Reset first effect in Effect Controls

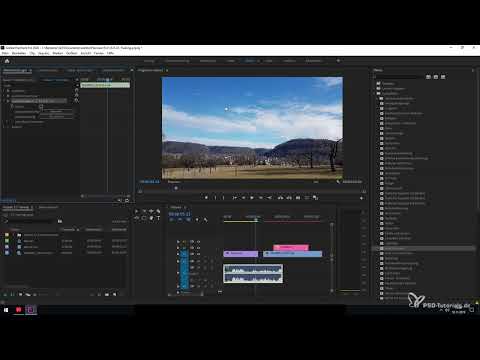point(76,90)
